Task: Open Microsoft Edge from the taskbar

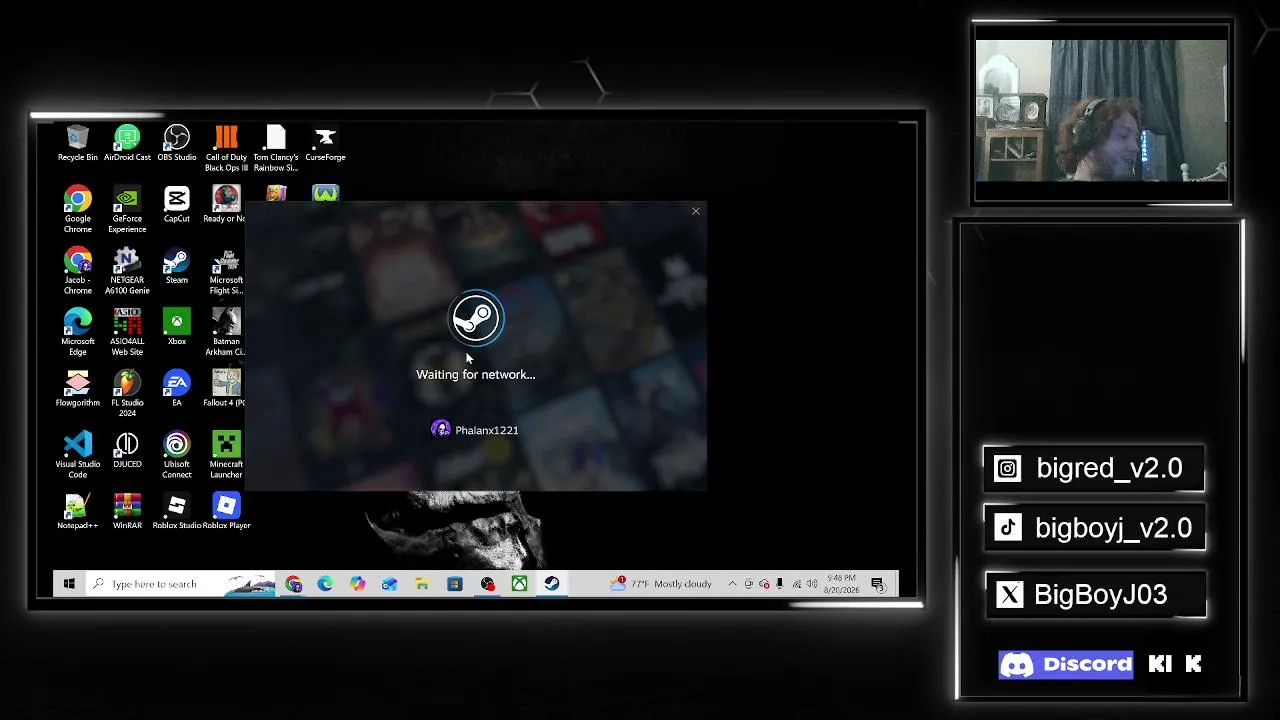Action: 325,584
